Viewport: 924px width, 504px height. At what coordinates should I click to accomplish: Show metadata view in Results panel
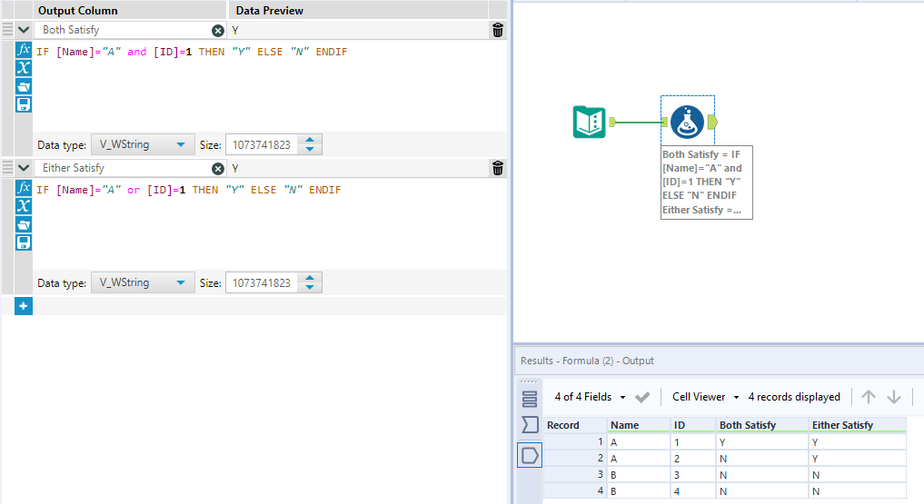click(530, 424)
